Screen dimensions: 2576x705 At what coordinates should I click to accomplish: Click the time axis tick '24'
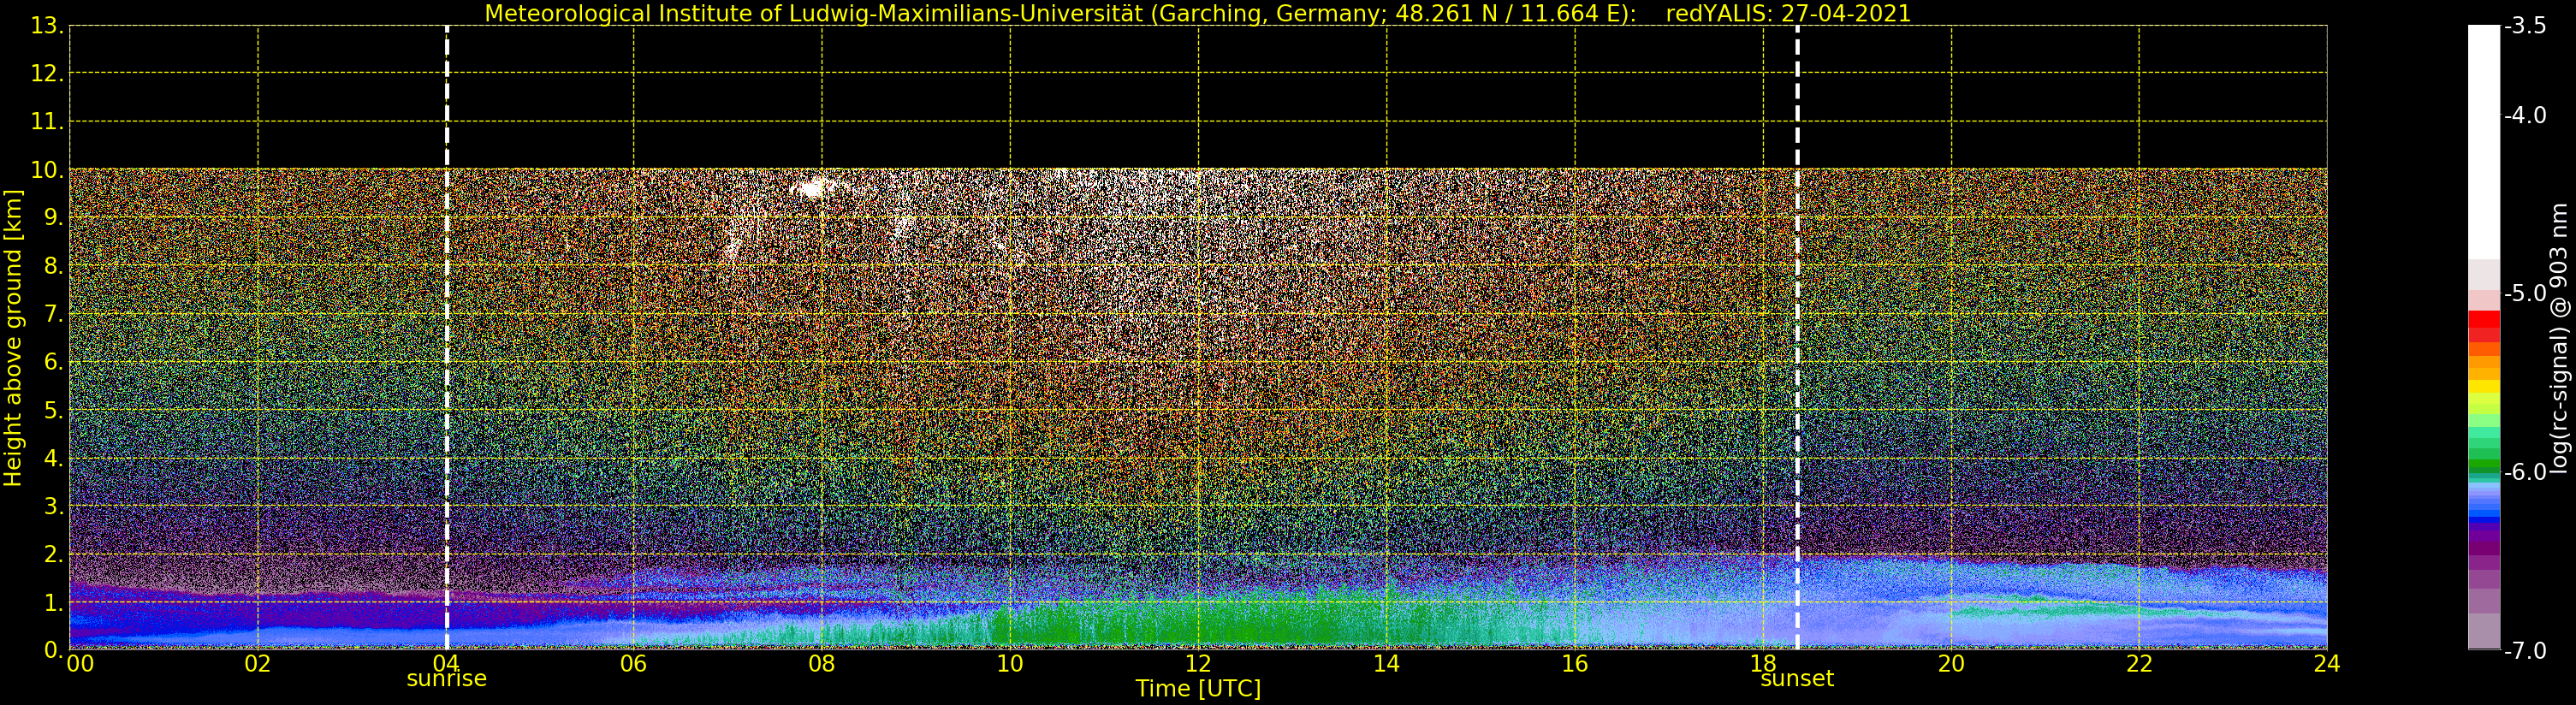[2327, 664]
